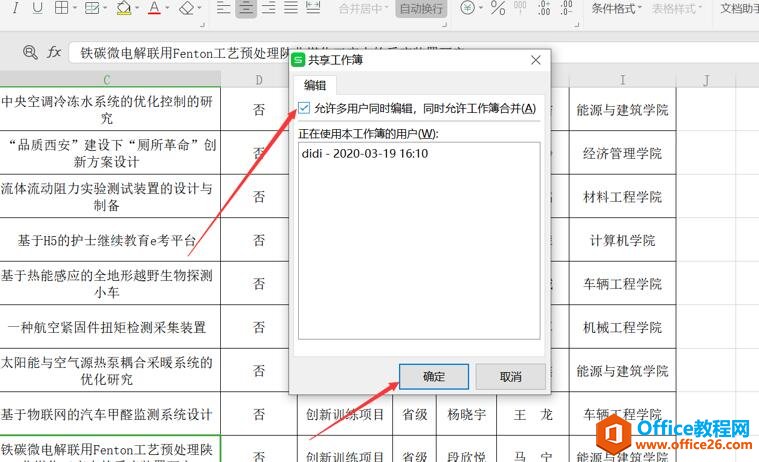The height and width of the screenshot is (462, 759).
Task: Click distributed alignment icon
Action: coord(313,8)
